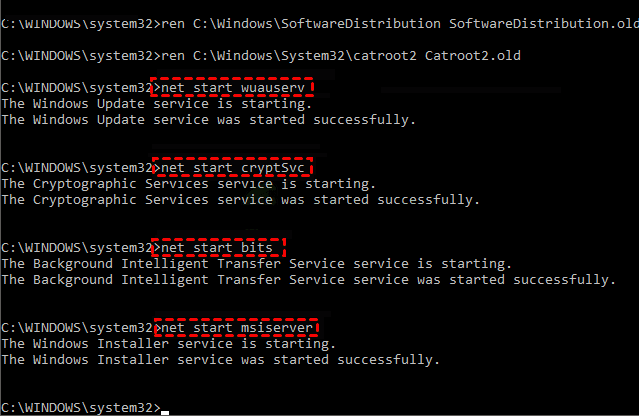Click 'Windows Installer service was started successfully' line
The width and height of the screenshot is (639, 416).
(x=220, y=359)
